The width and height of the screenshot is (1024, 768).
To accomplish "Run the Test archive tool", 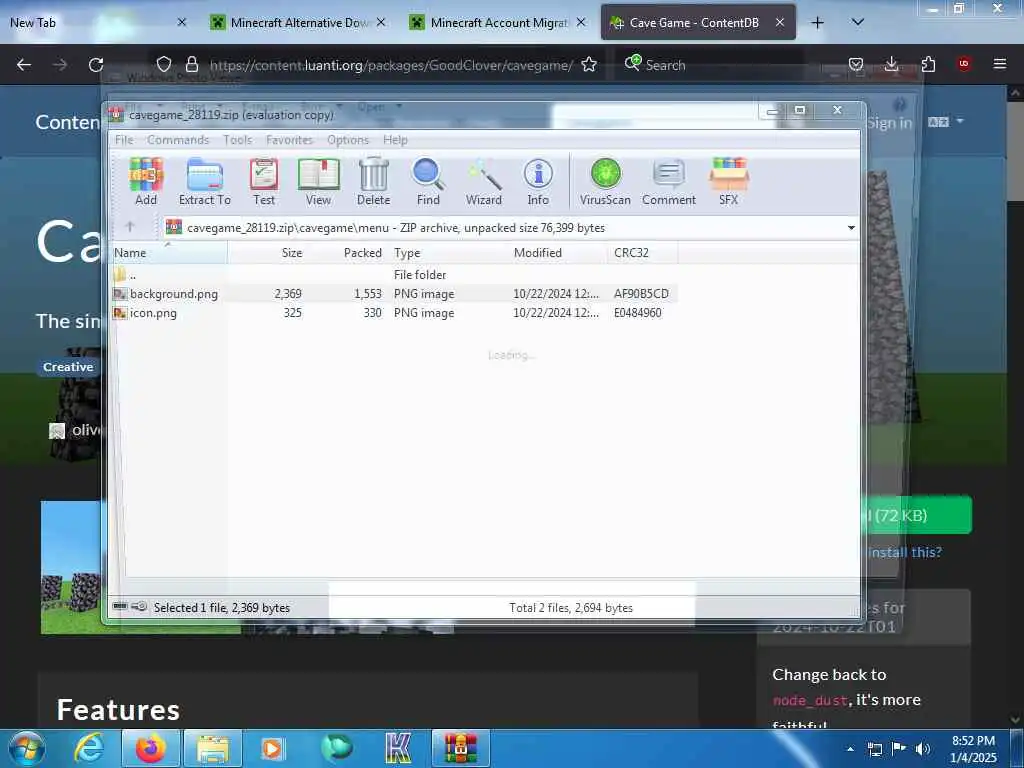I will (264, 182).
